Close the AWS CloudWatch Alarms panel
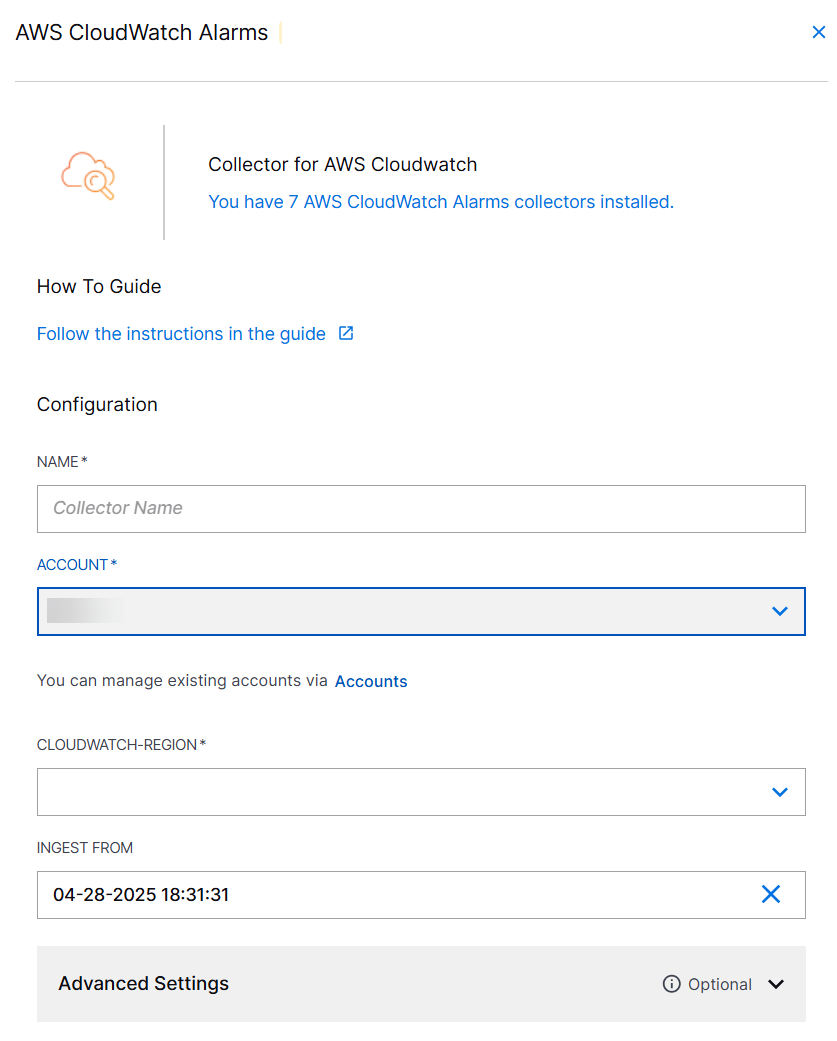This screenshot has height=1041, width=837. coord(818,33)
